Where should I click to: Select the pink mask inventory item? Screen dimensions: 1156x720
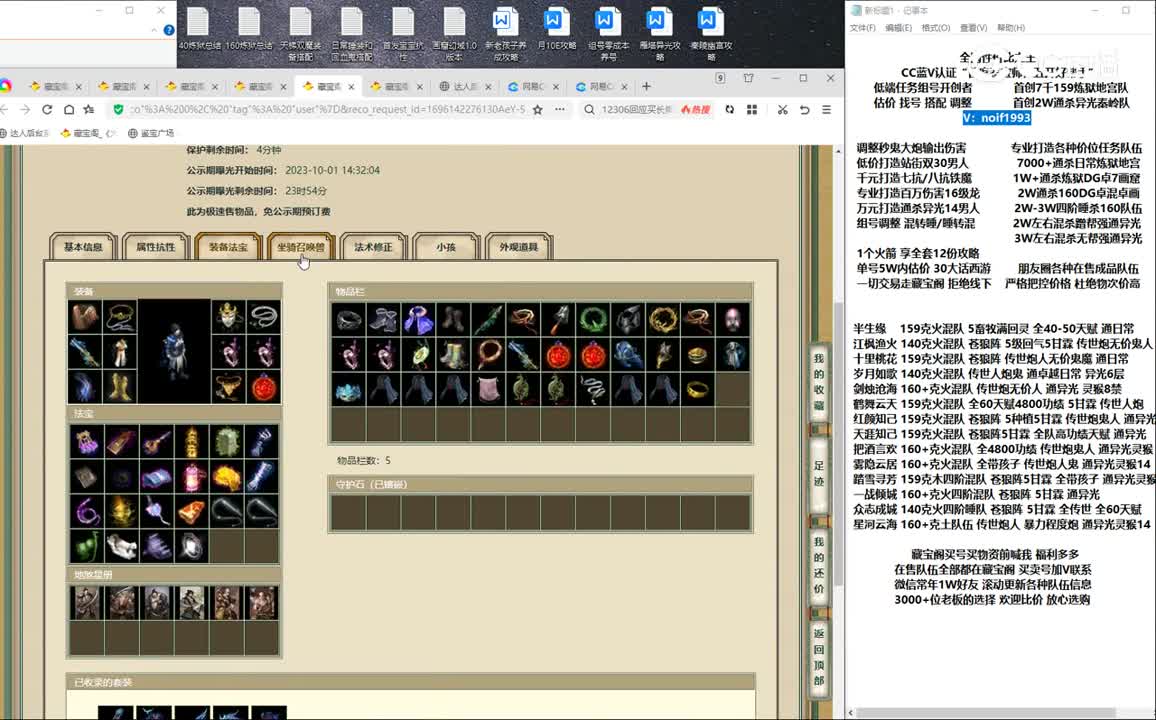point(732,320)
